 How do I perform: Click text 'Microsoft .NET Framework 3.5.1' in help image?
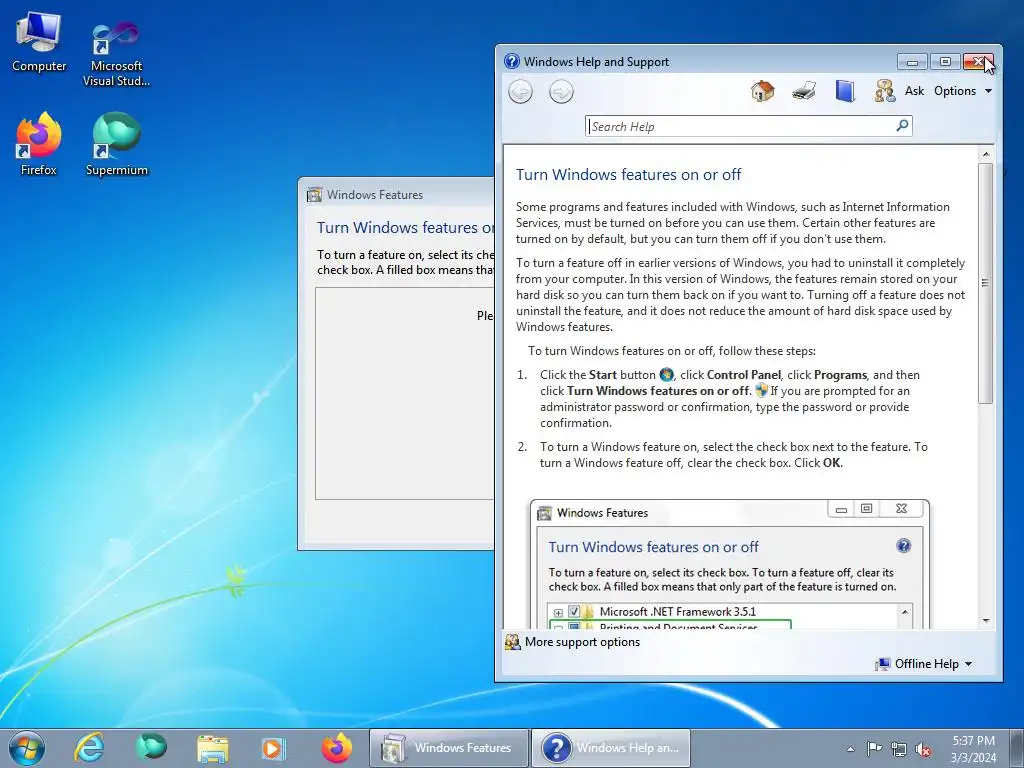(677, 612)
